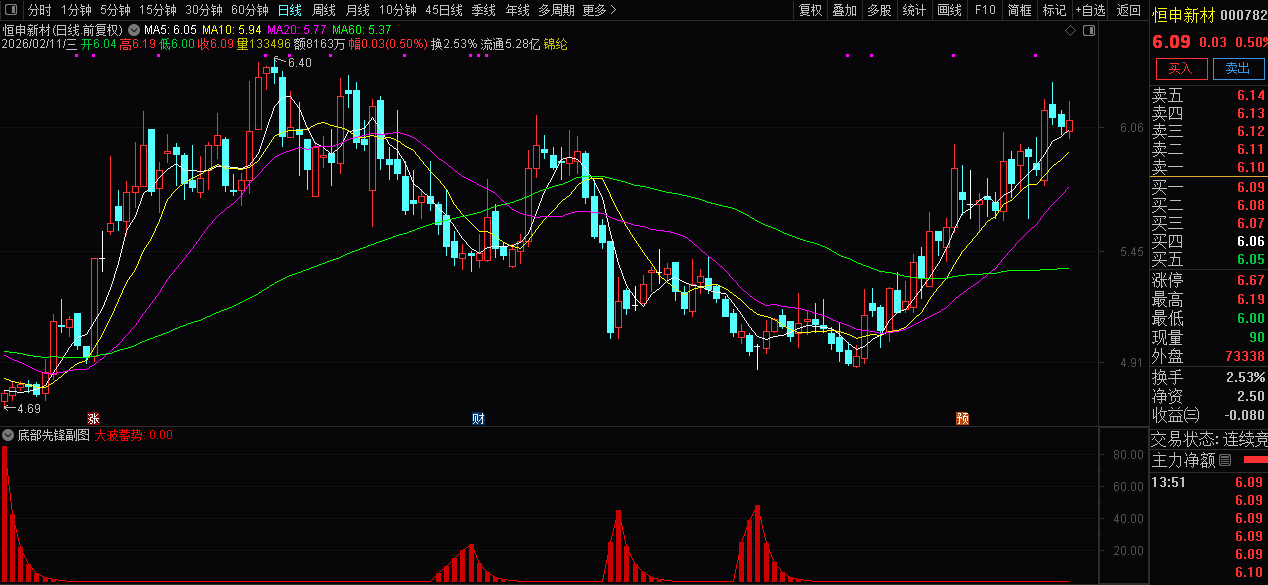Click the 财 event marker on timeline
Viewport: 1268px width, 585px height.
[x=478, y=418]
